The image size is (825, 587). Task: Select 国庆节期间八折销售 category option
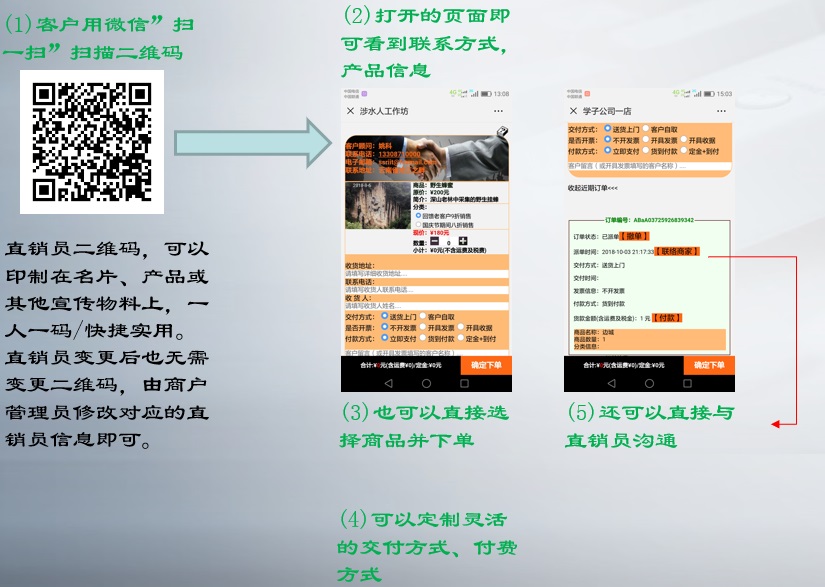418,225
